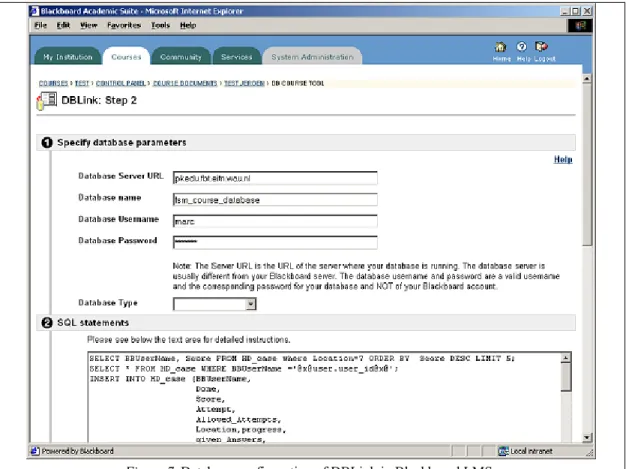Switch to the Community tab
The image size is (626, 469).
click(x=181, y=57)
